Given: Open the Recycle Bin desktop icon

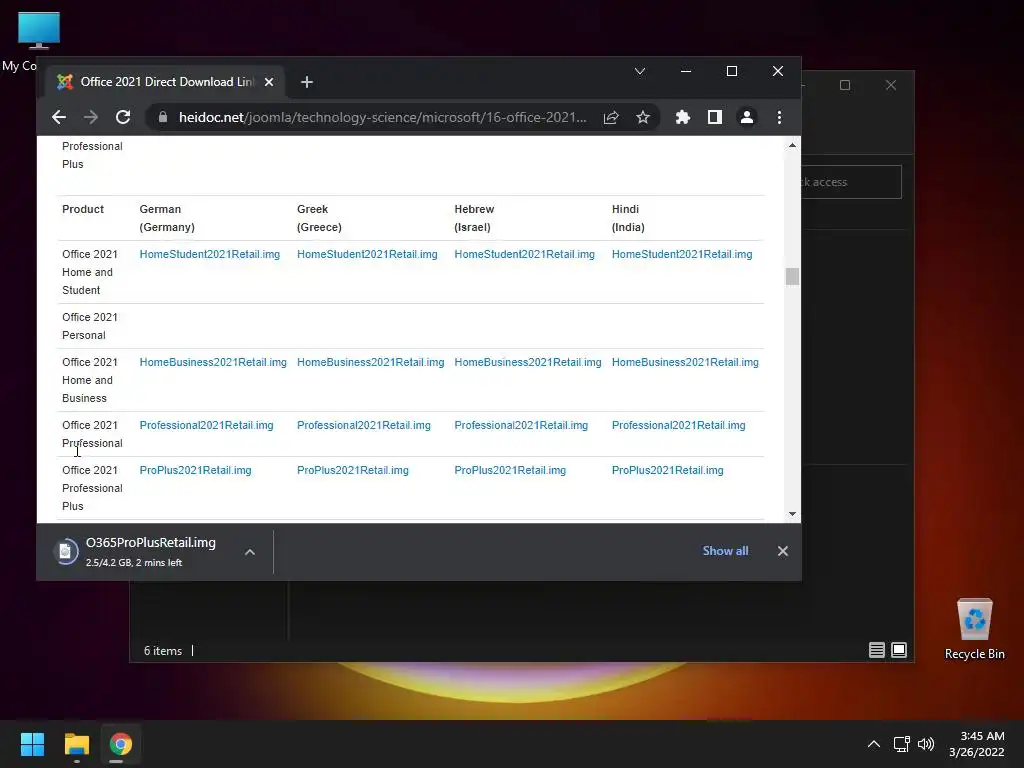Looking at the screenshot, I should [974, 628].
